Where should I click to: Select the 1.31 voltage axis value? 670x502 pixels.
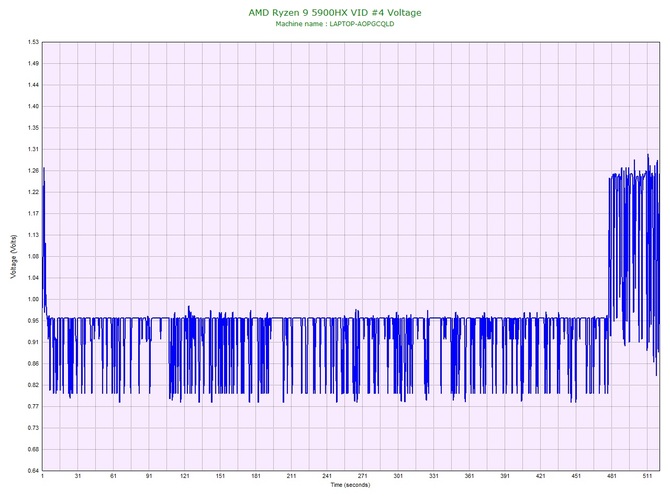click(x=33, y=149)
